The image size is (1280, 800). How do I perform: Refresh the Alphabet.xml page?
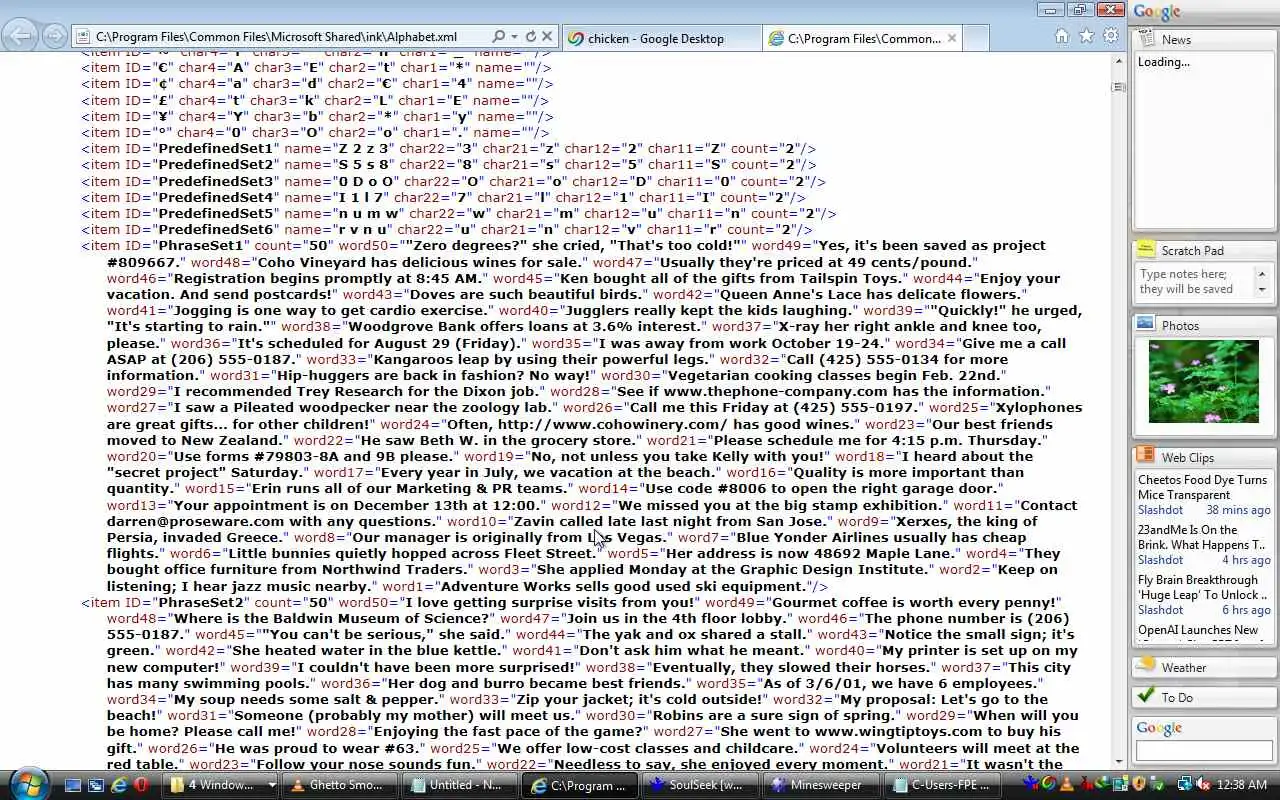tap(530, 37)
